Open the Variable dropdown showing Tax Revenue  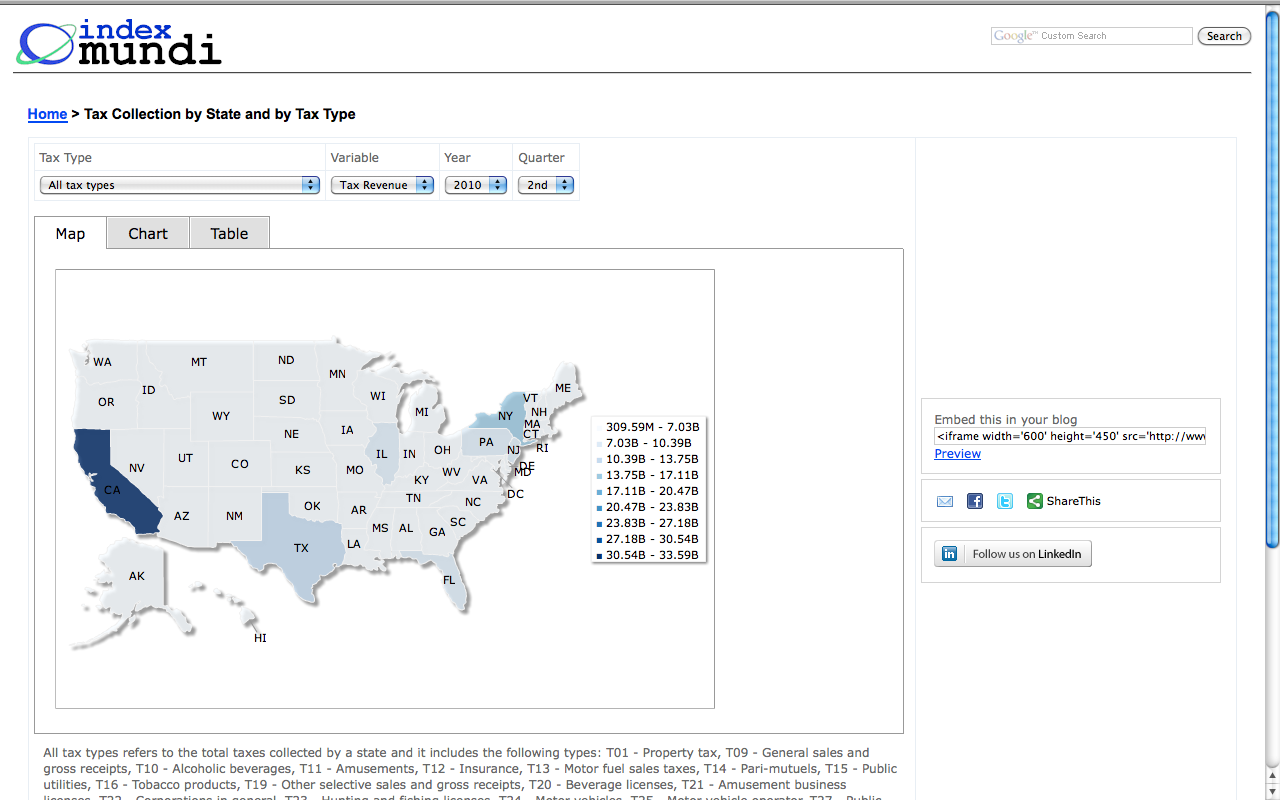pyautogui.click(x=382, y=185)
